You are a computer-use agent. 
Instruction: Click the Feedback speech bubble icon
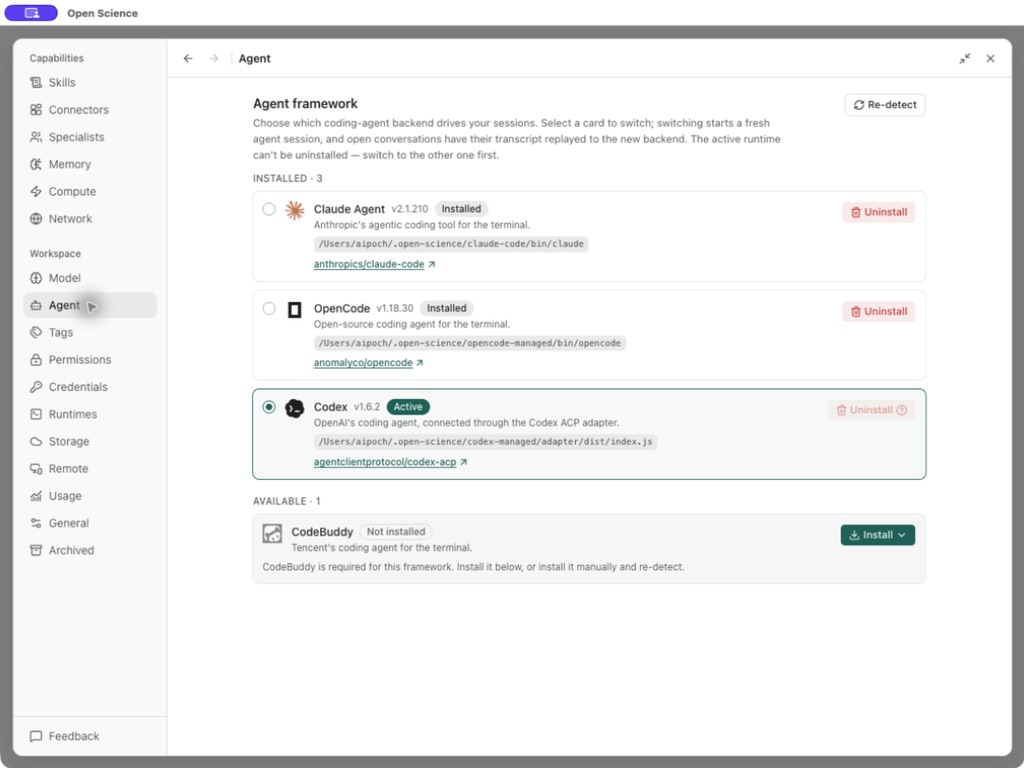[x=36, y=736]
